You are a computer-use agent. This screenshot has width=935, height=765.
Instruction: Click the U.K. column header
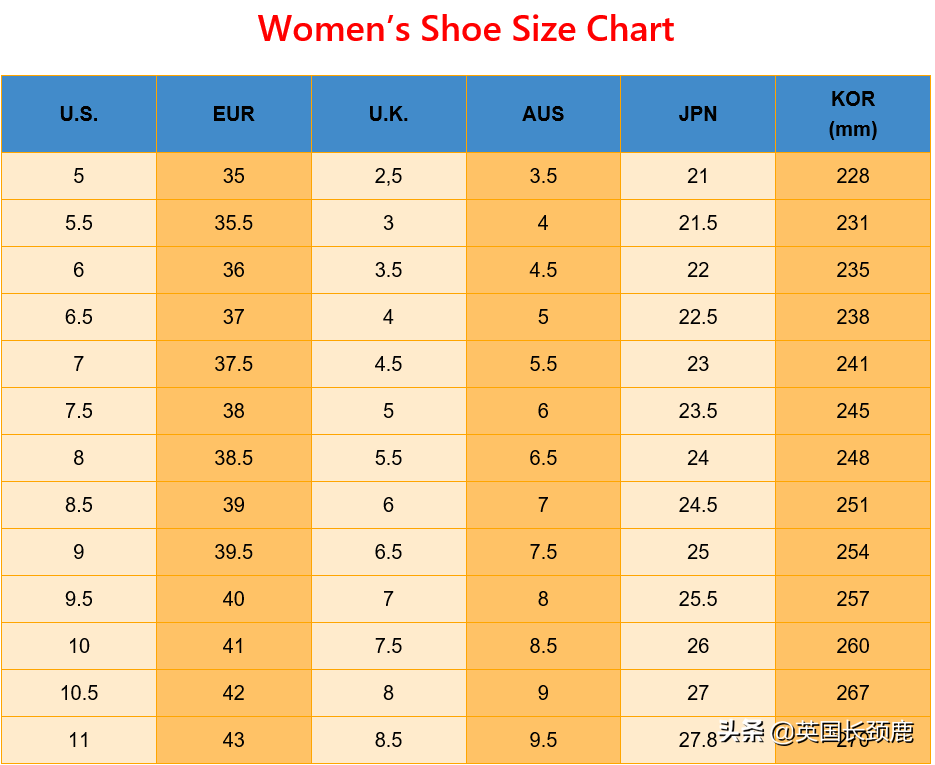tap(389, 114)
